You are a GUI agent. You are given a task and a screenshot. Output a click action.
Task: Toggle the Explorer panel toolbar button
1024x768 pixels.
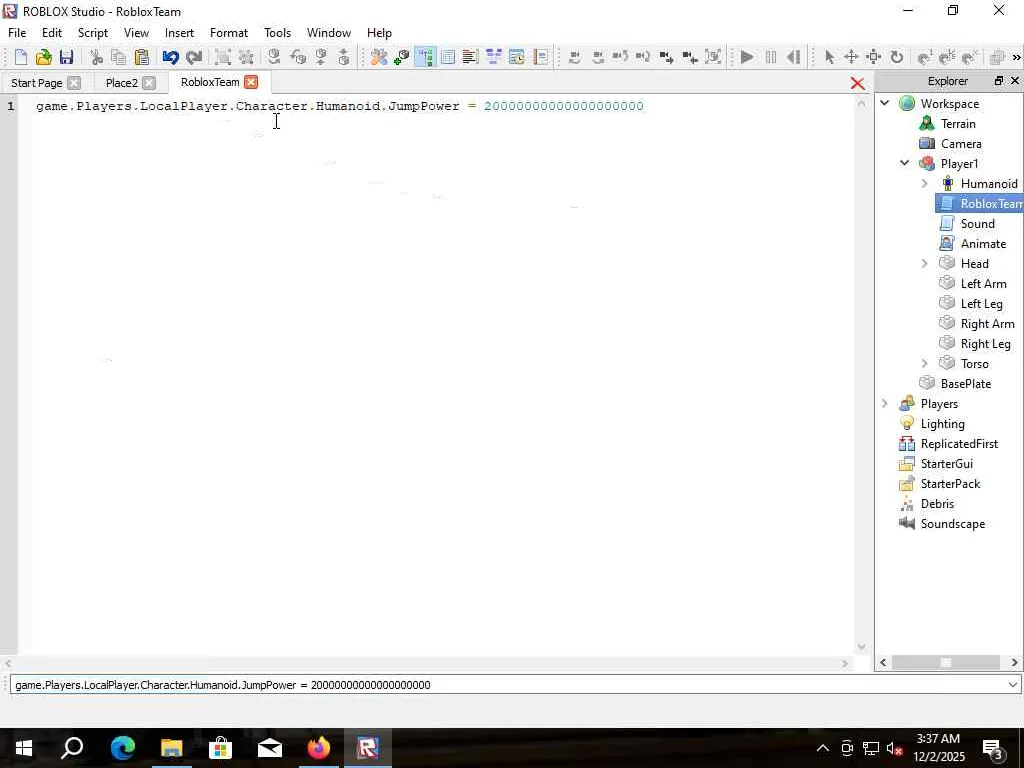[424, 57]
